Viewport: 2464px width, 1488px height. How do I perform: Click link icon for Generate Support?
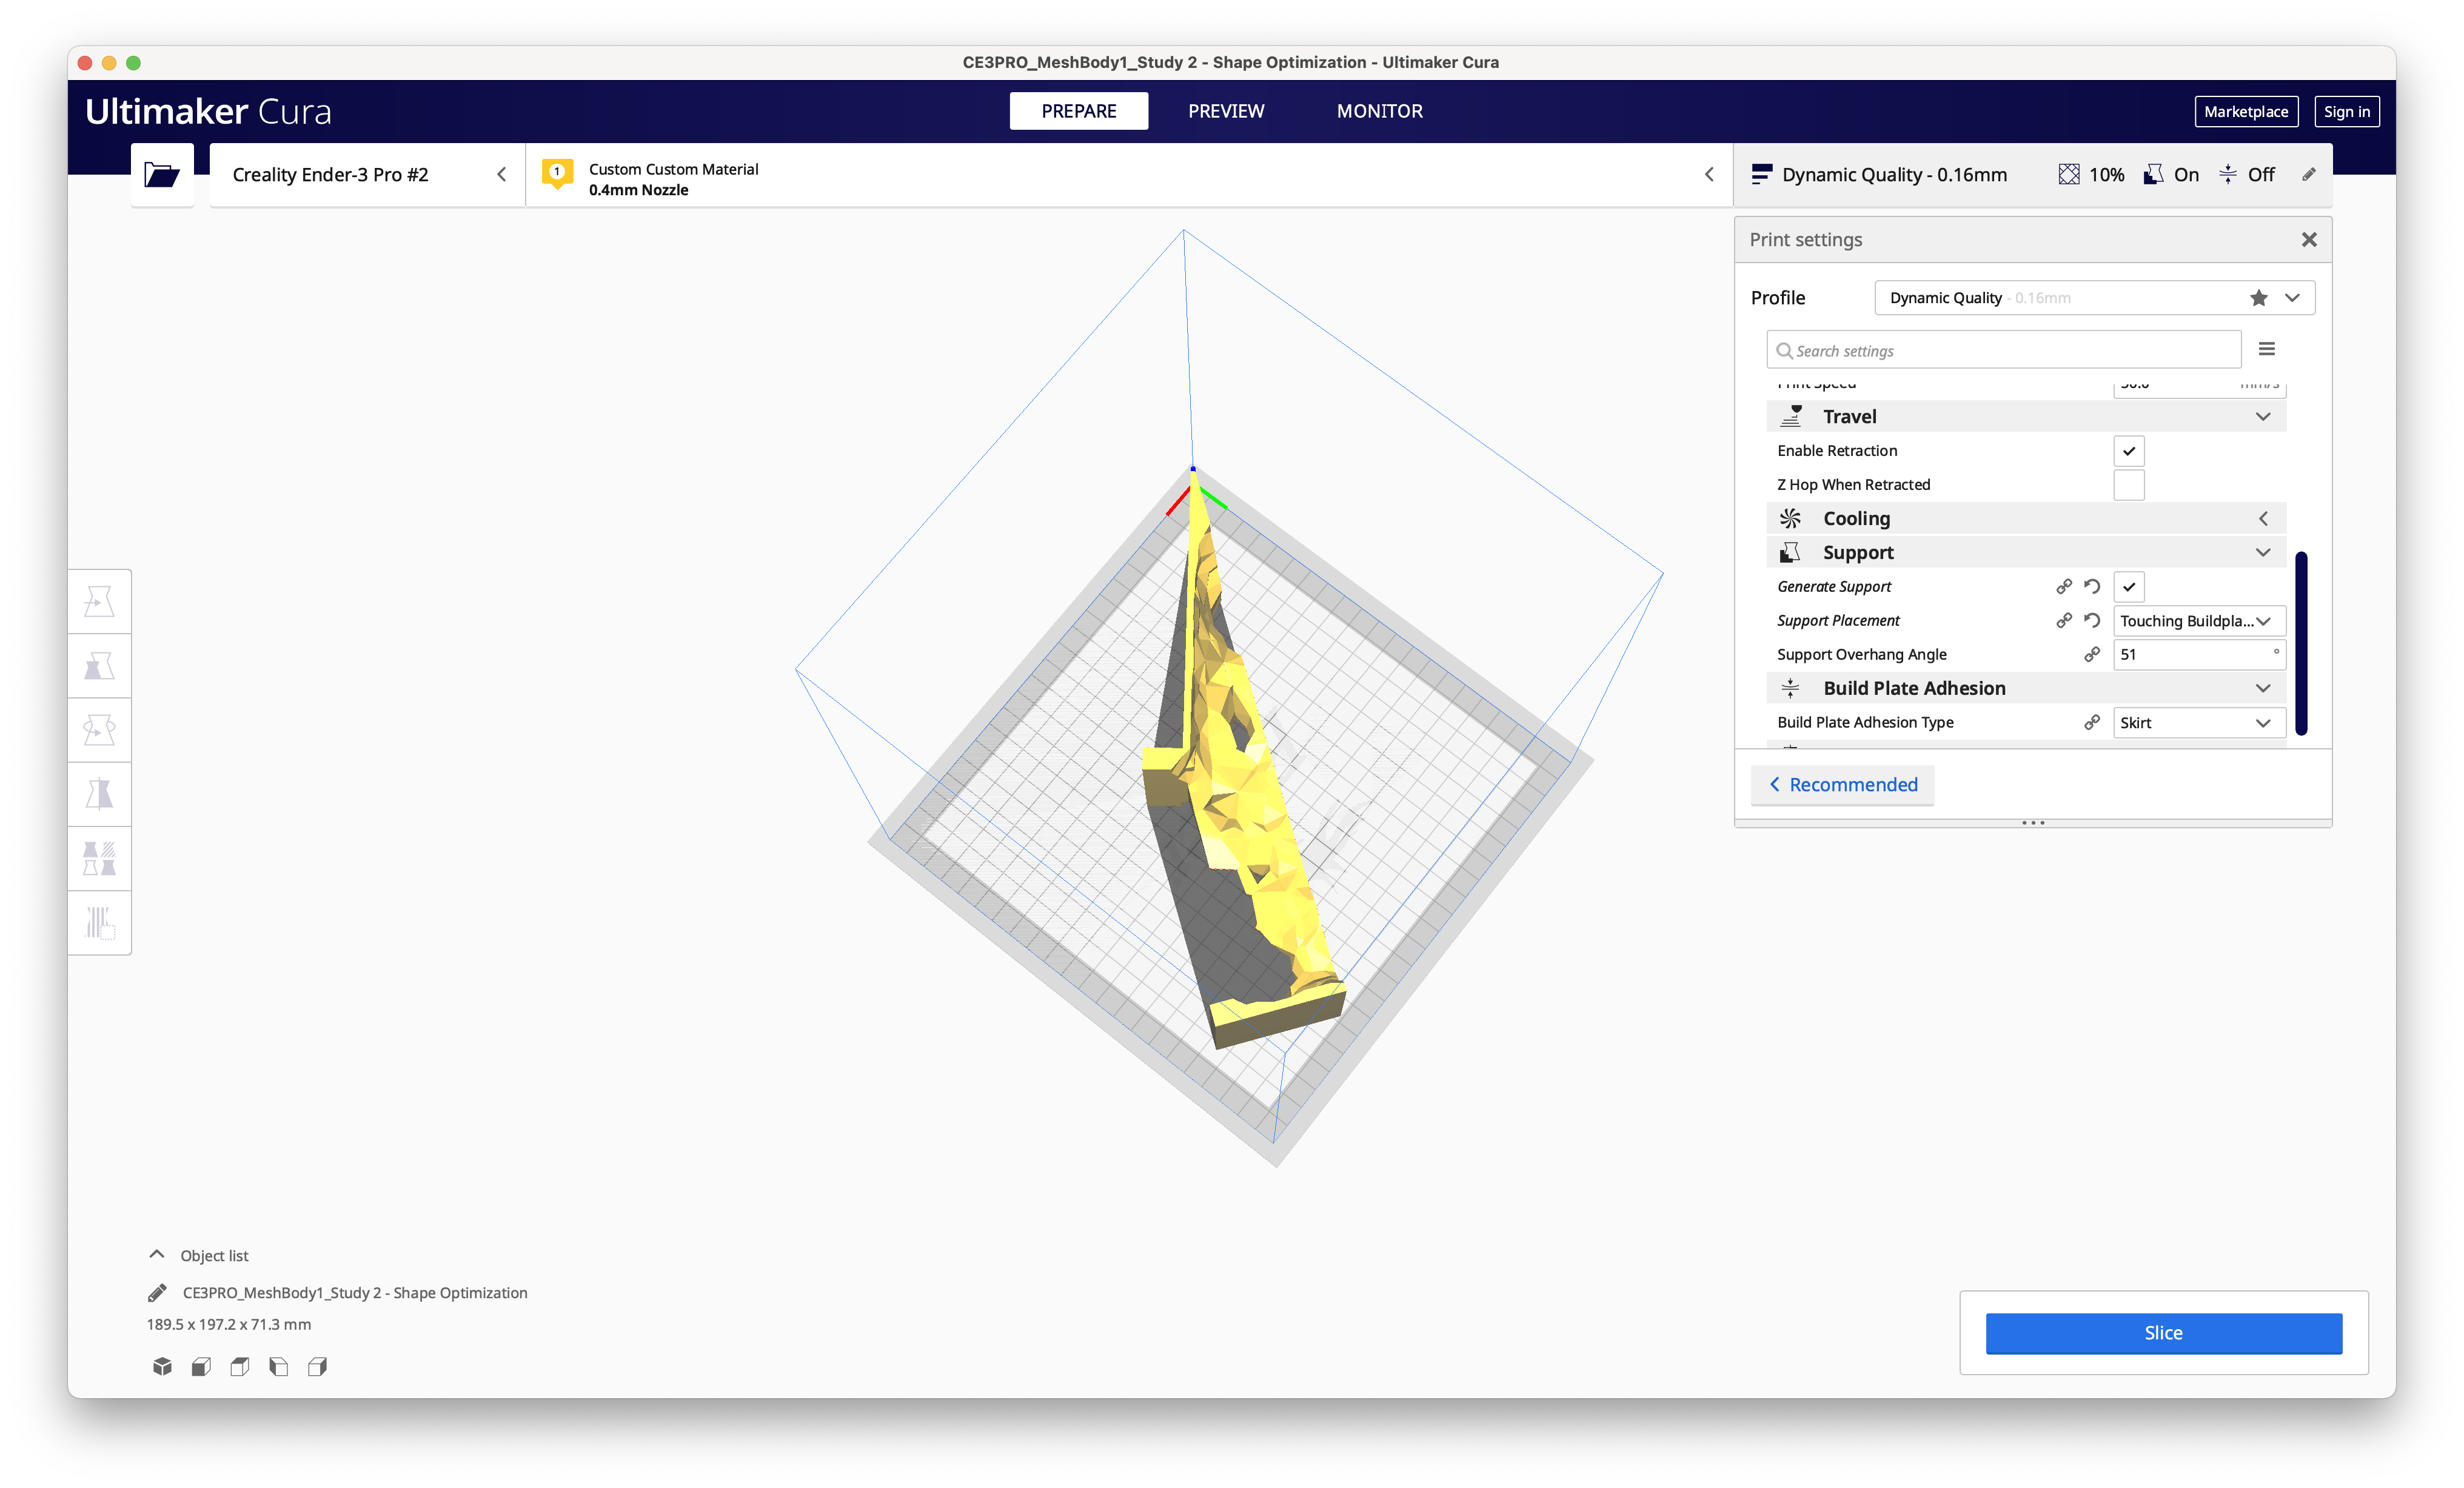[2064, 587]
